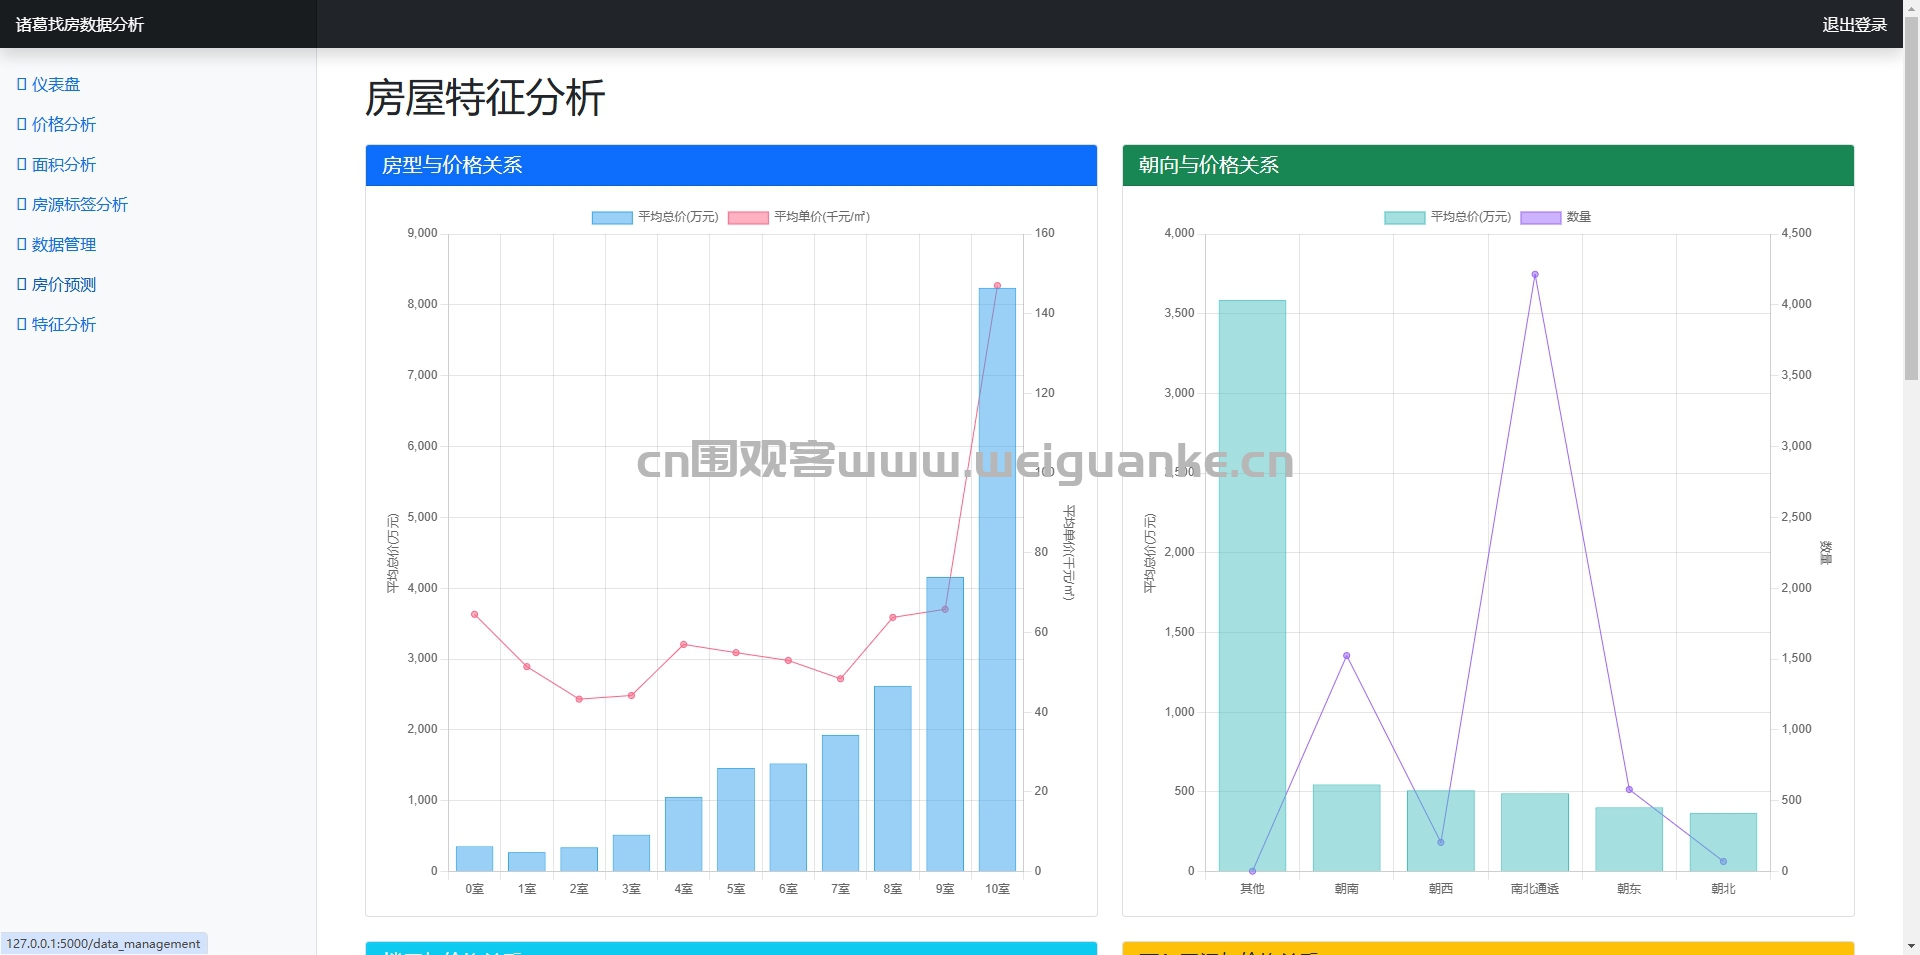Click the 朝向与价格关系 card header
The width and height of the screenshot is (1920, 955).
(x=1488, y=165)
